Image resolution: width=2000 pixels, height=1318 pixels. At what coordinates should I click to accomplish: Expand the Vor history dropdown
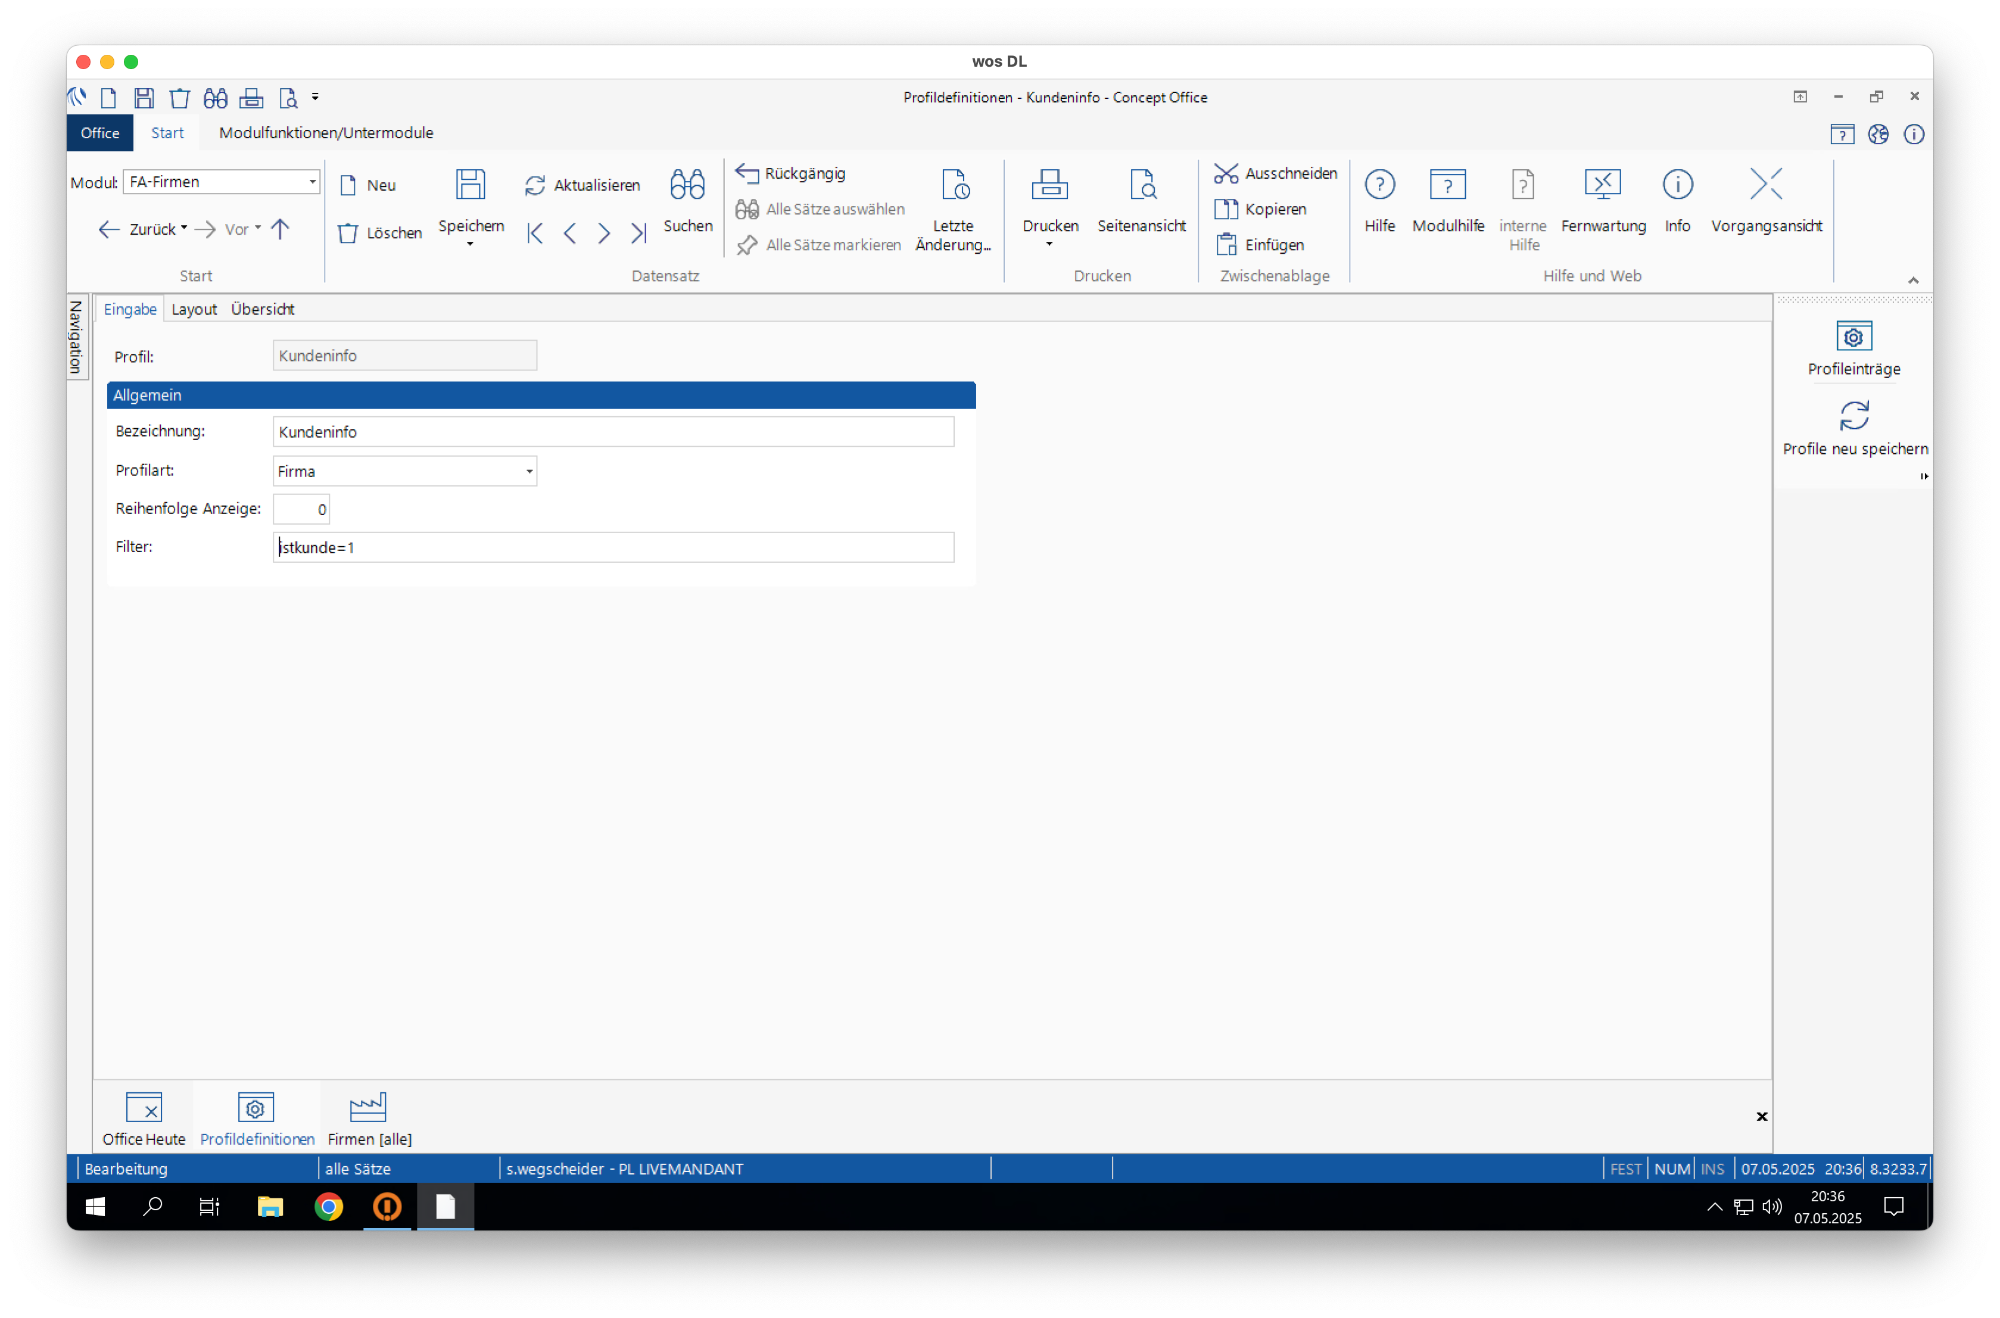258,228
